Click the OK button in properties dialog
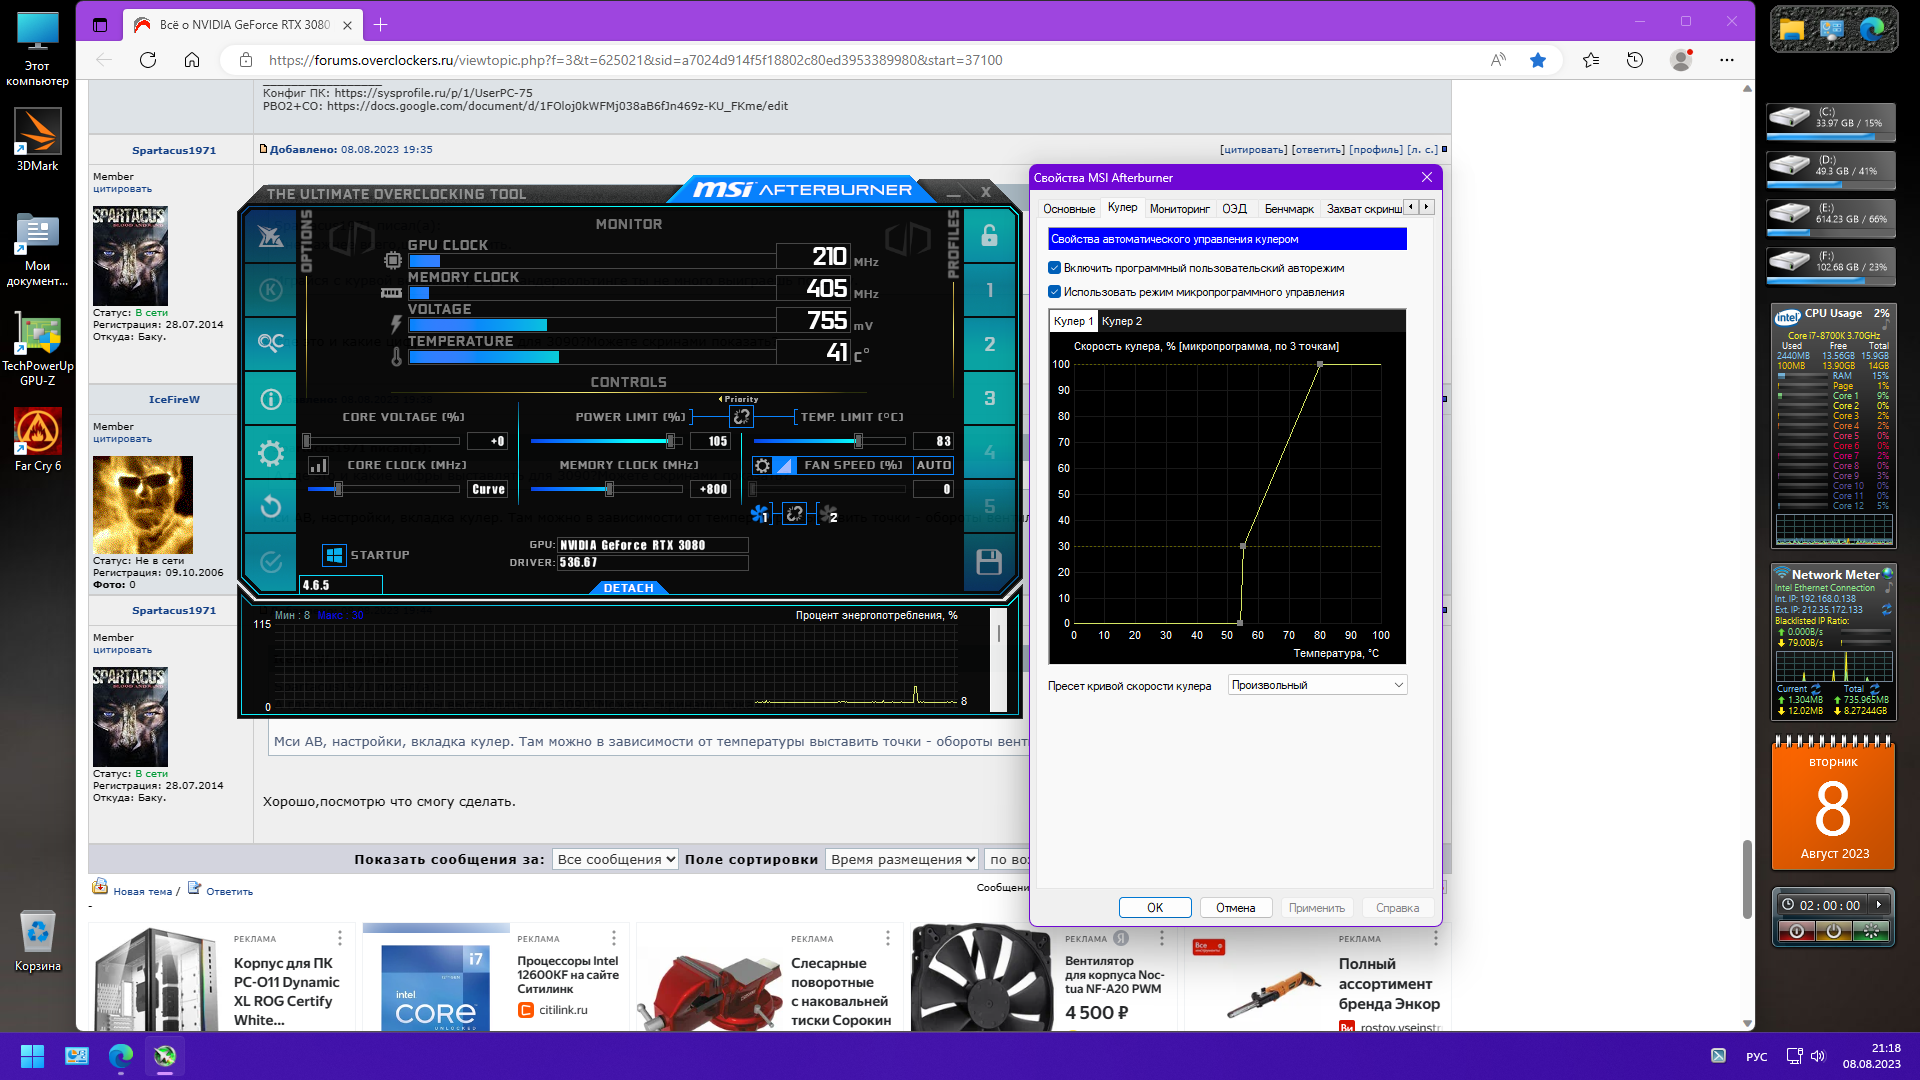This screenshot has height=1080, width=1920. coord(1154,908)
